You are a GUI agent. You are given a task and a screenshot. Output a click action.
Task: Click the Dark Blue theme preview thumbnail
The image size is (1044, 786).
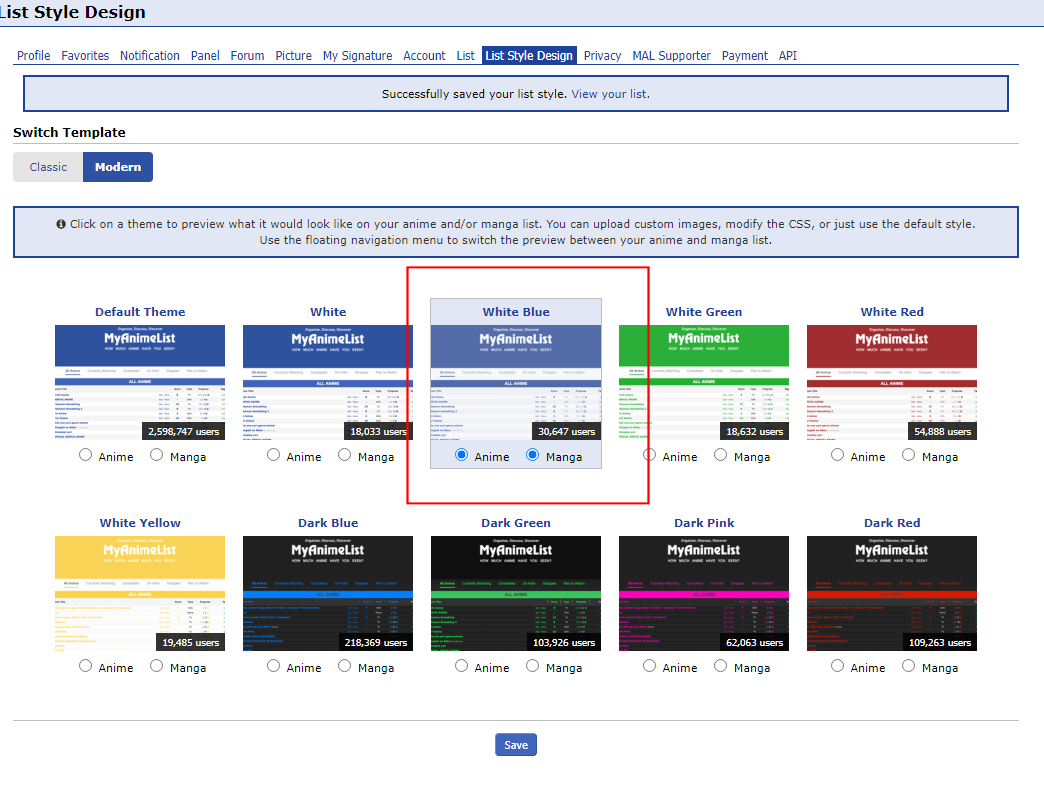328,592
